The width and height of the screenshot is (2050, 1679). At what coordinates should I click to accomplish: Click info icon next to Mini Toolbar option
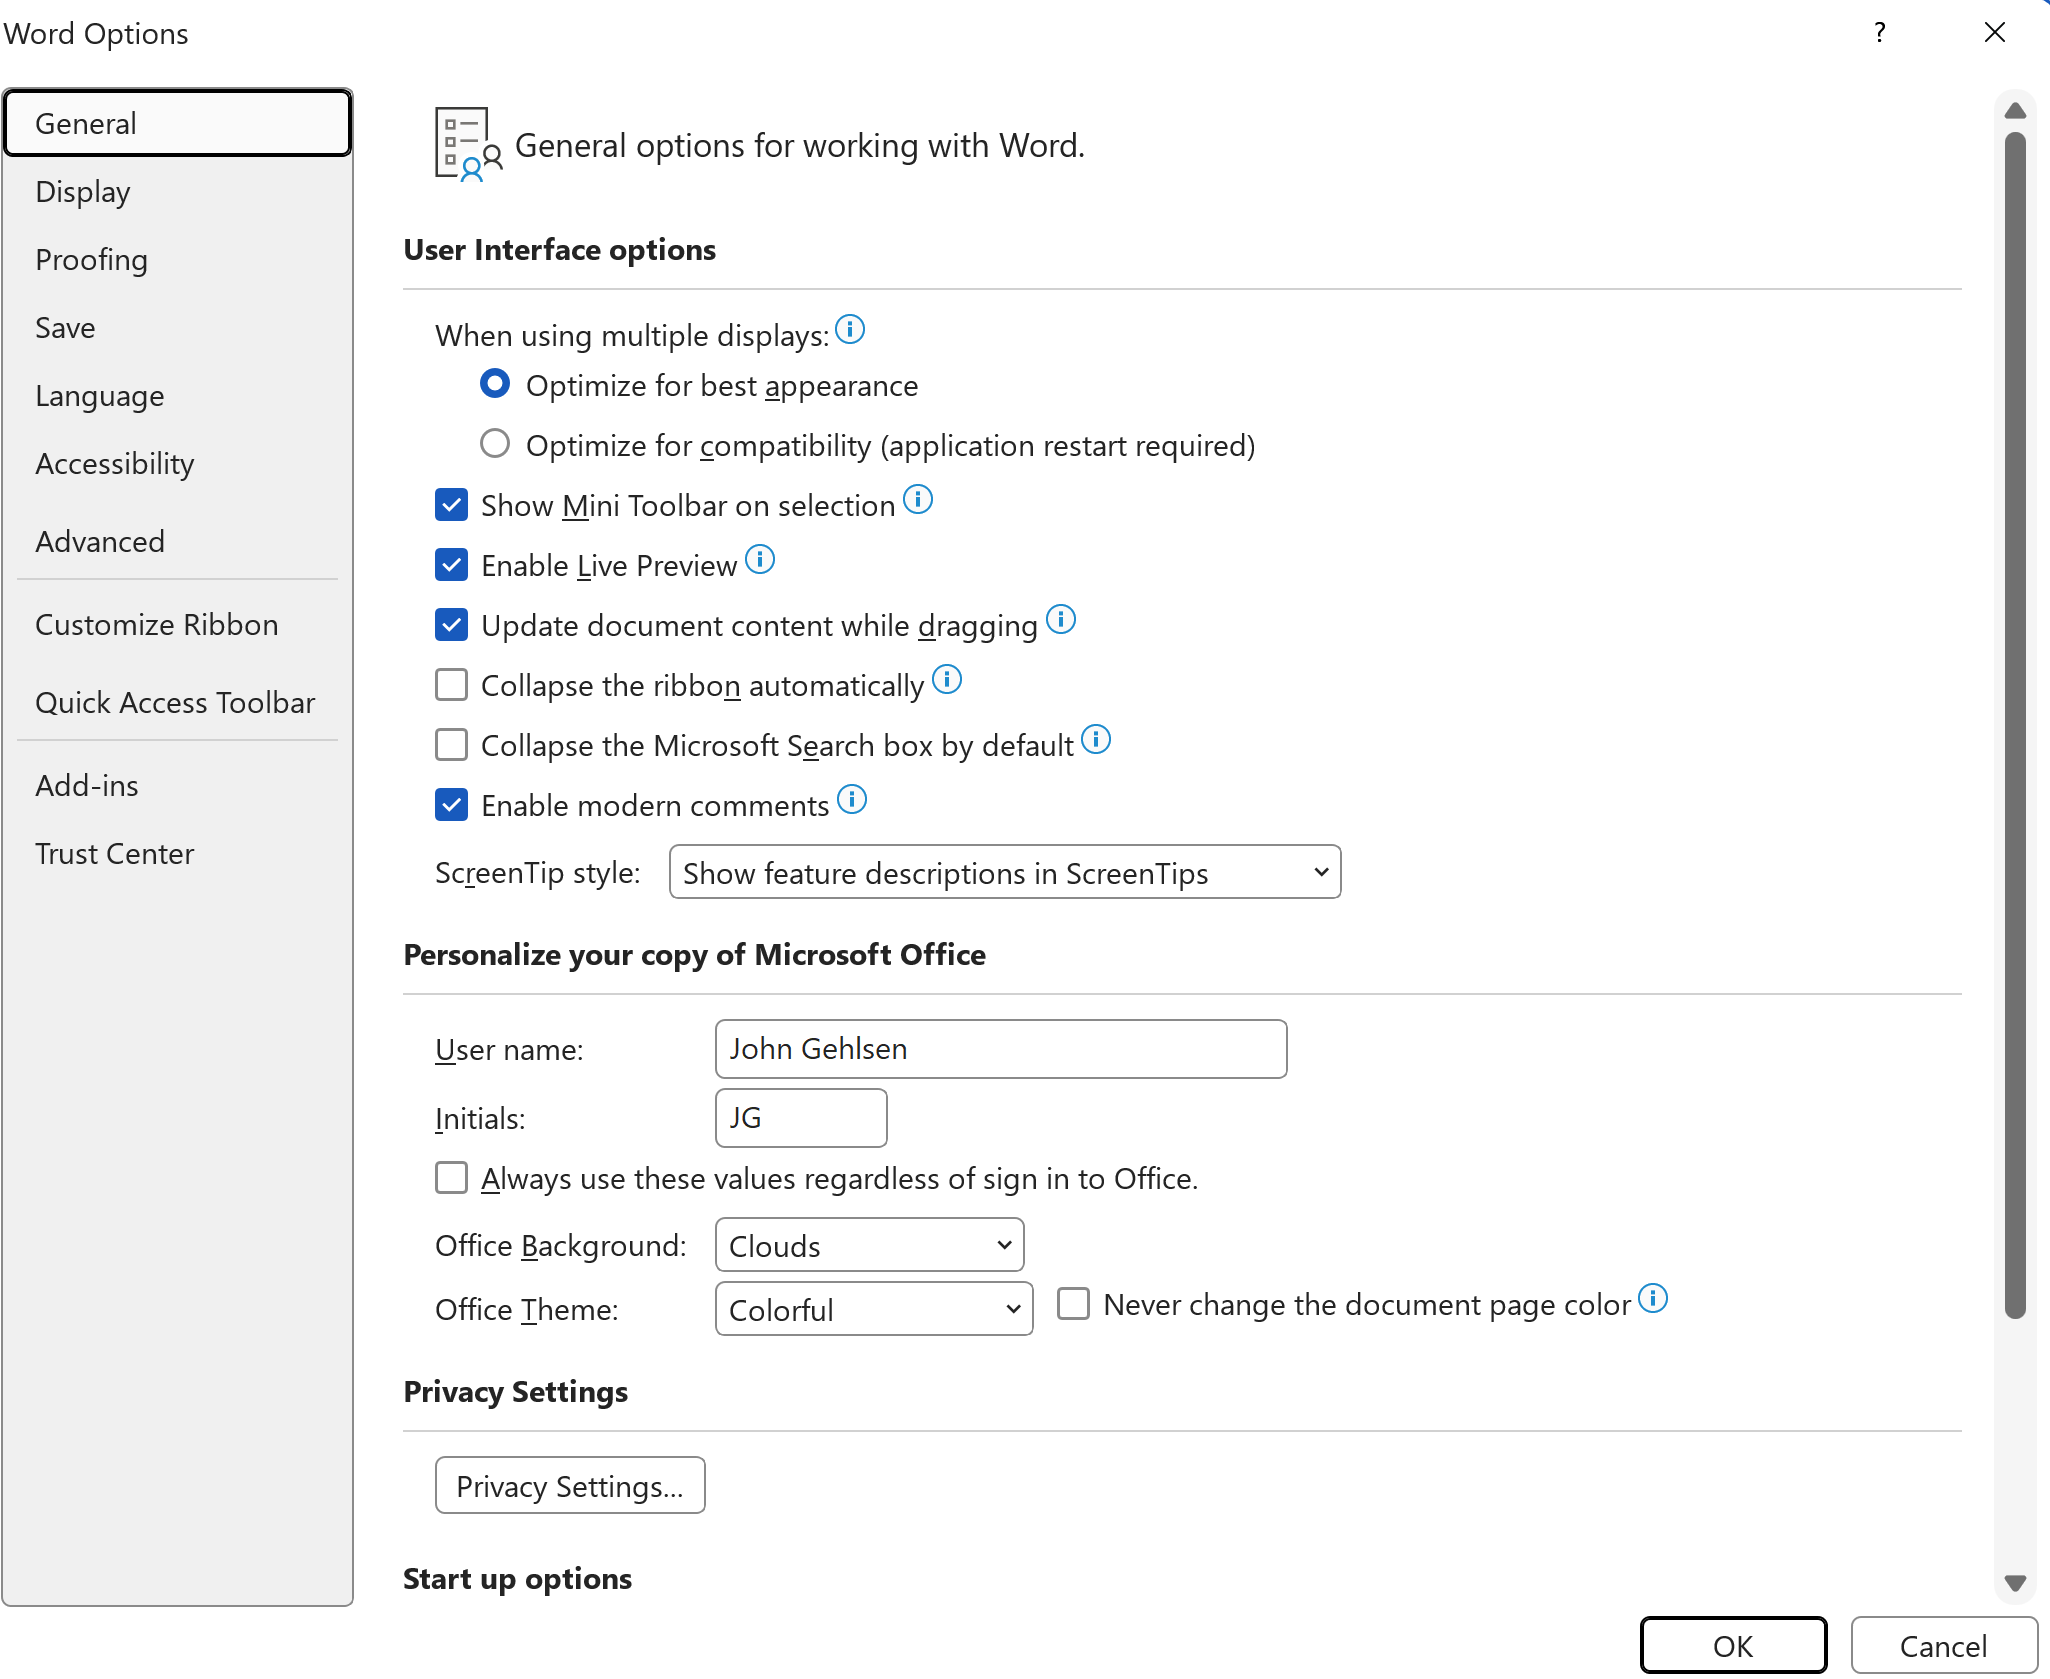[x=917, y=499]
